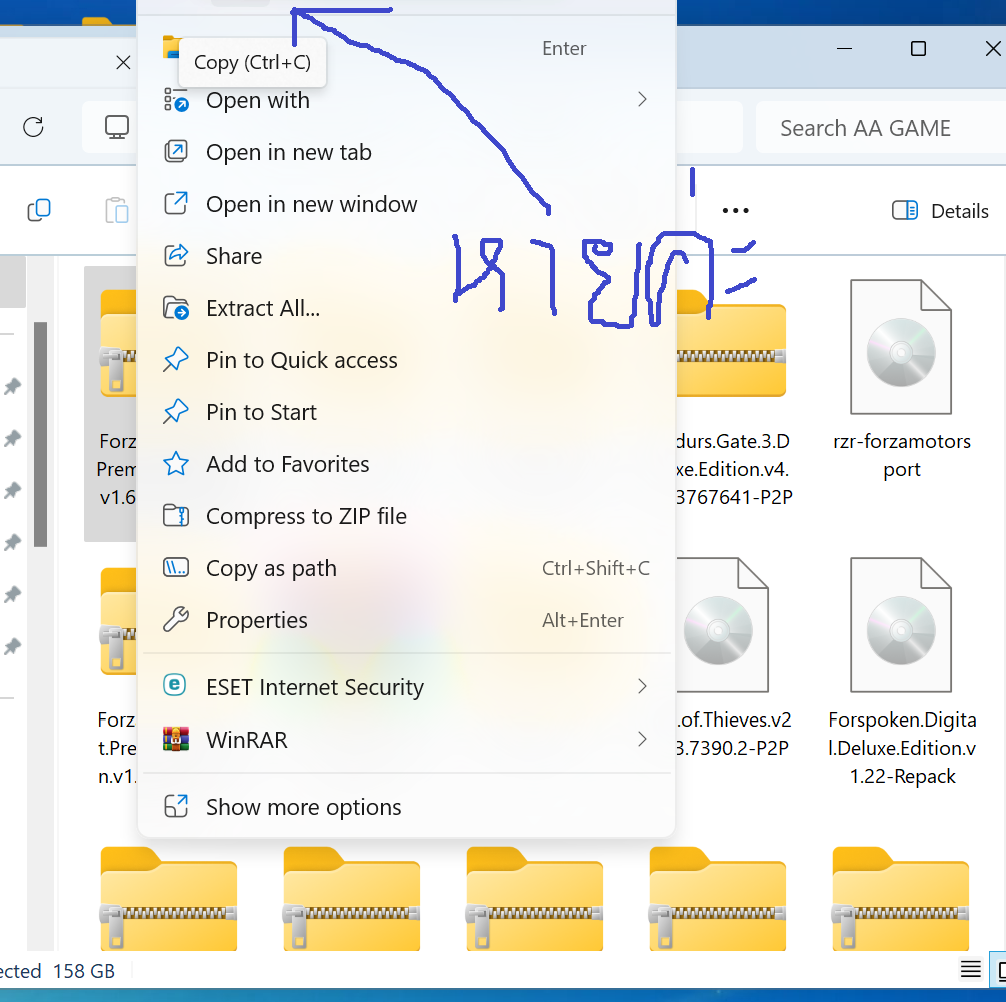Click the rzr-forzamotorsport file name
The width and height of the screenshot is (1006, 1002).
(901, 455)
